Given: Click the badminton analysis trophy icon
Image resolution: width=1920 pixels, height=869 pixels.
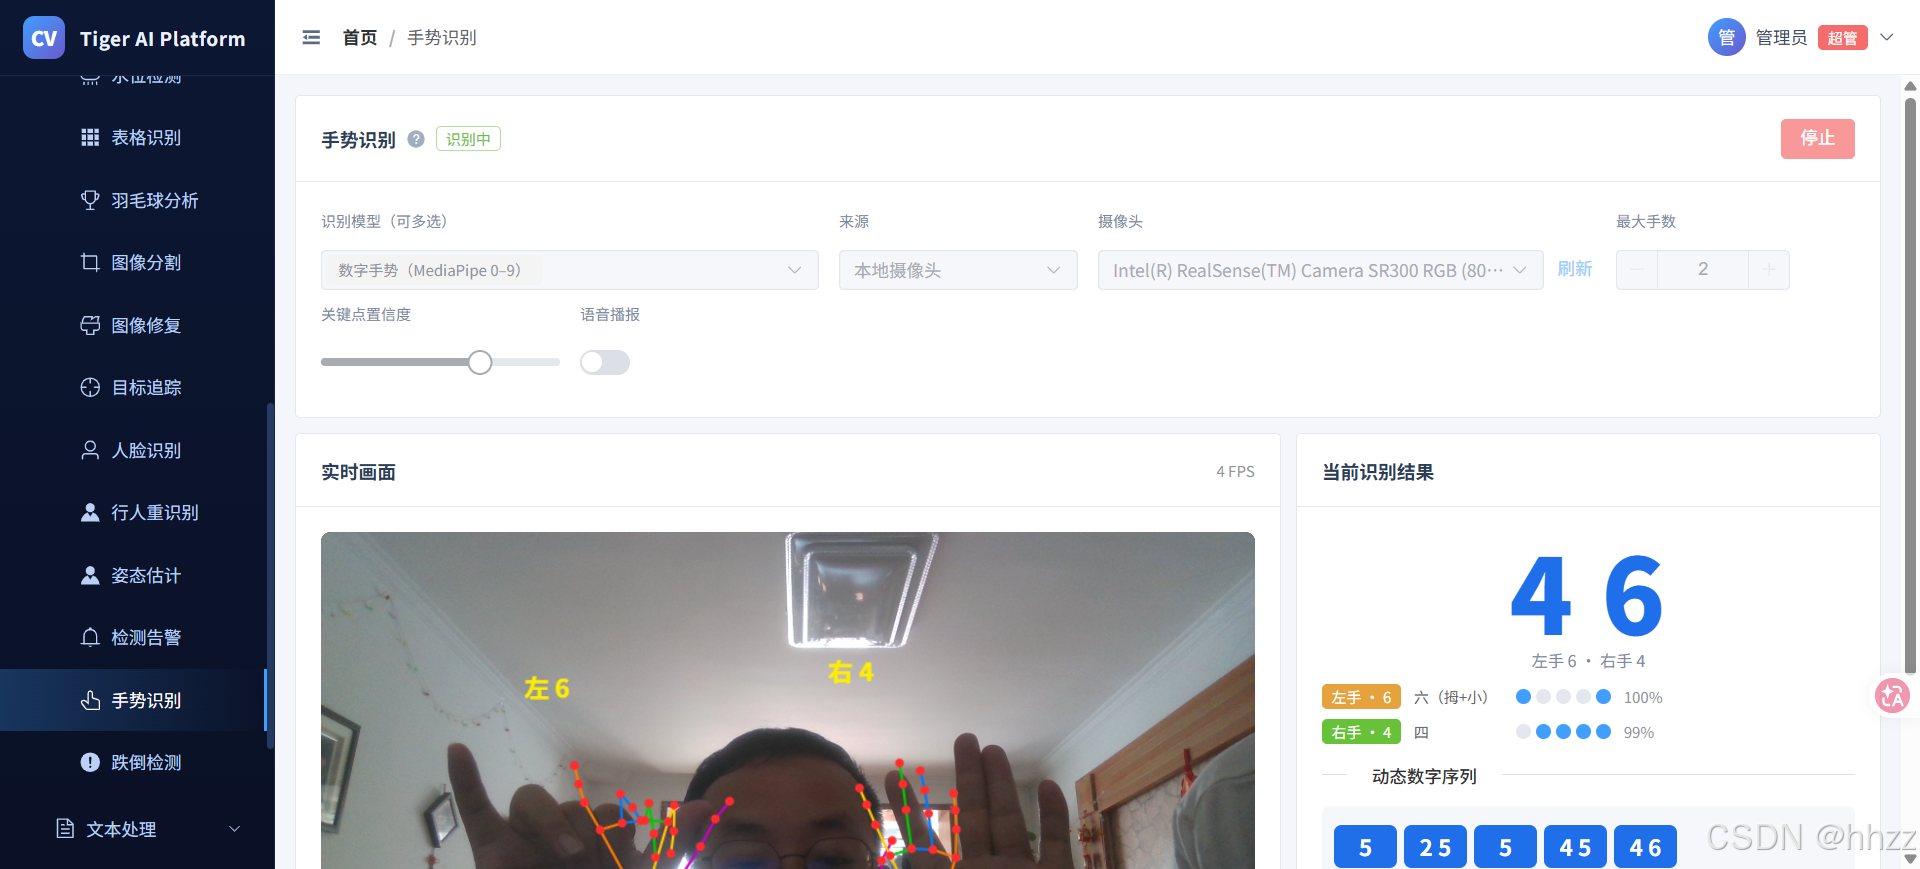Looking at the screenshot, I should click(x=90, y=200).
